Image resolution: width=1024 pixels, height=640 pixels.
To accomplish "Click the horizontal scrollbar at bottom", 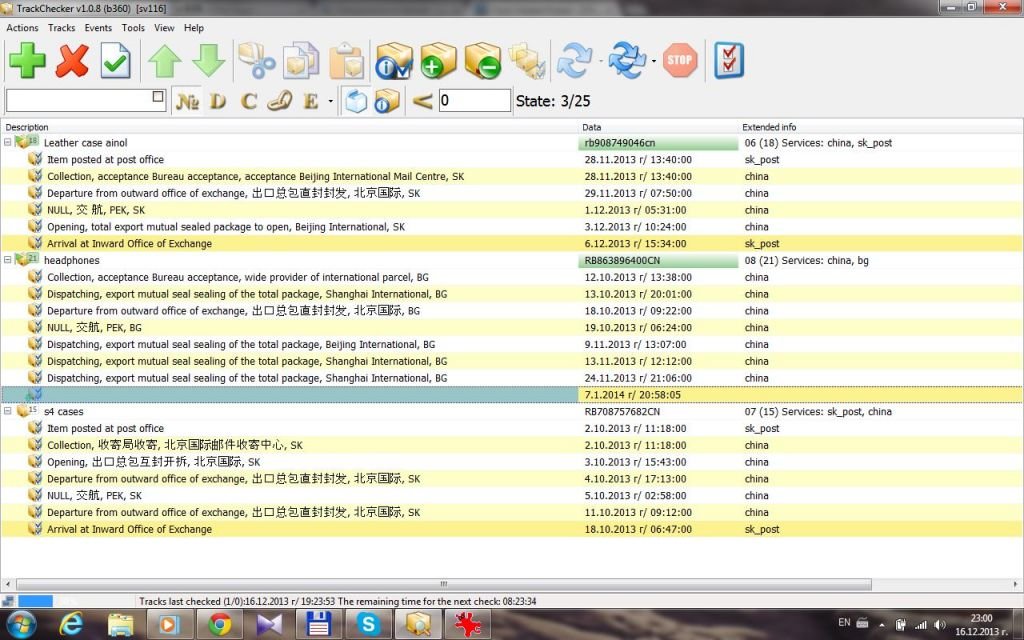I will click(x=440, y=584).
